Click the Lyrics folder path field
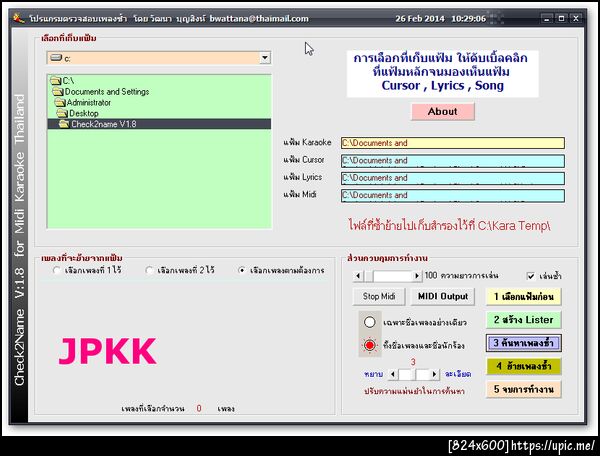This screenshot has width=600, height=456. coord(453,178)
